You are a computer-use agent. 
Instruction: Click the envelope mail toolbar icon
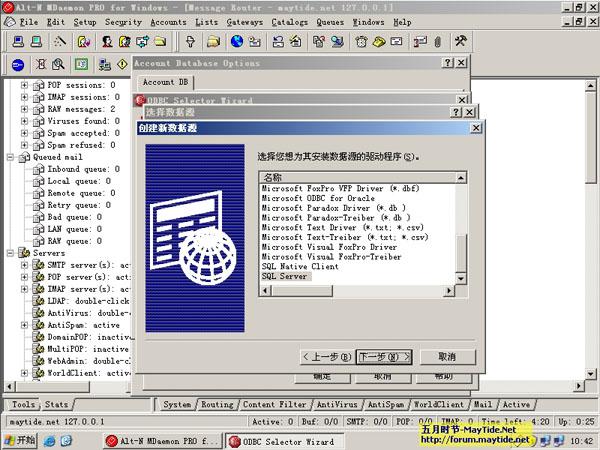396,42
